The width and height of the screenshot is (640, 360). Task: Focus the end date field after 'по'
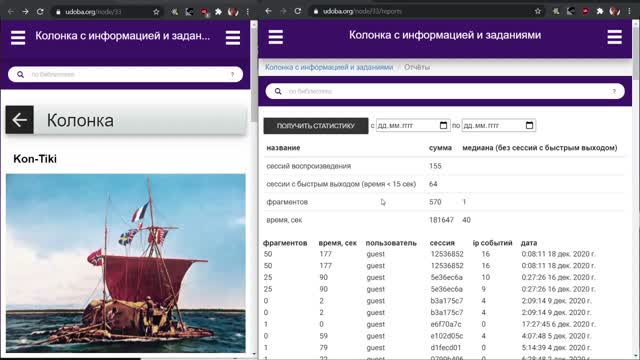click(x=498, y=125)
